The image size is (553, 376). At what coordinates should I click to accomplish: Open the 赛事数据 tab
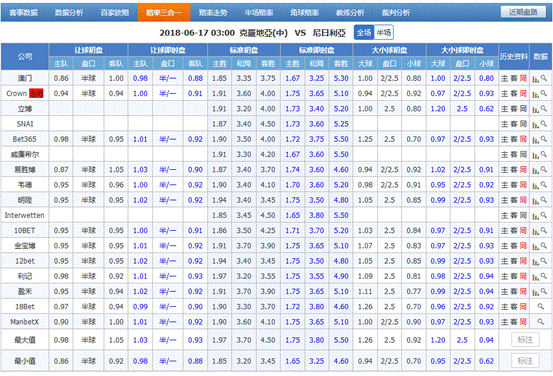pos(23,13)
